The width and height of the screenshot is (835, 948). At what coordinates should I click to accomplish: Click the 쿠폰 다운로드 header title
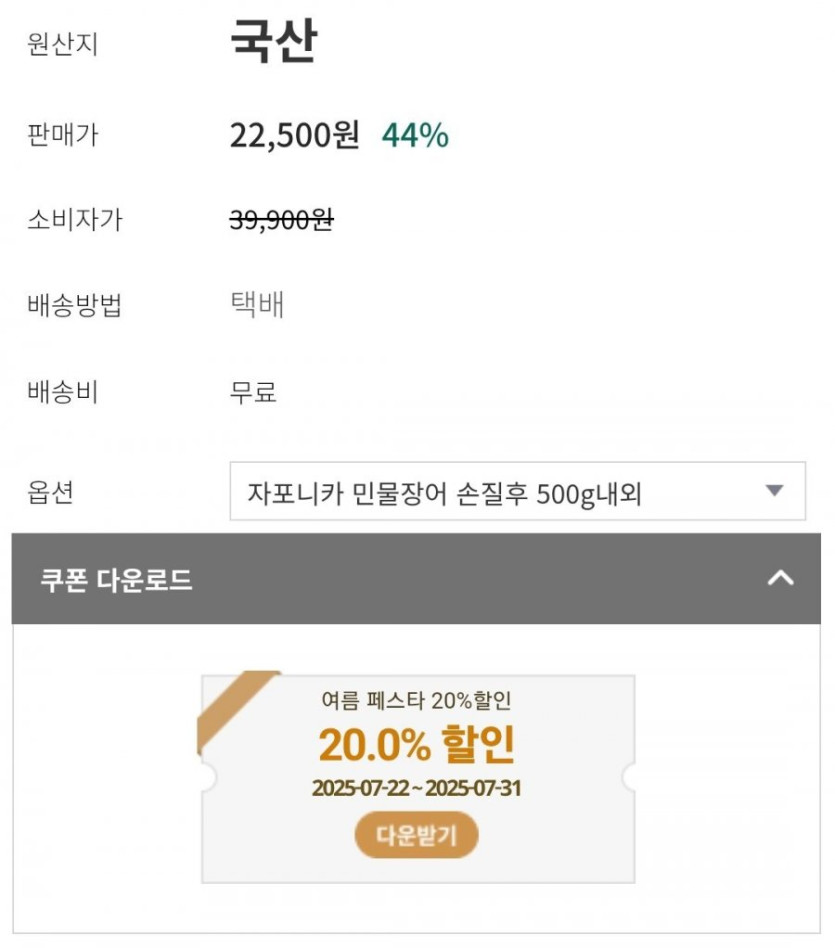tap(117, 580)
